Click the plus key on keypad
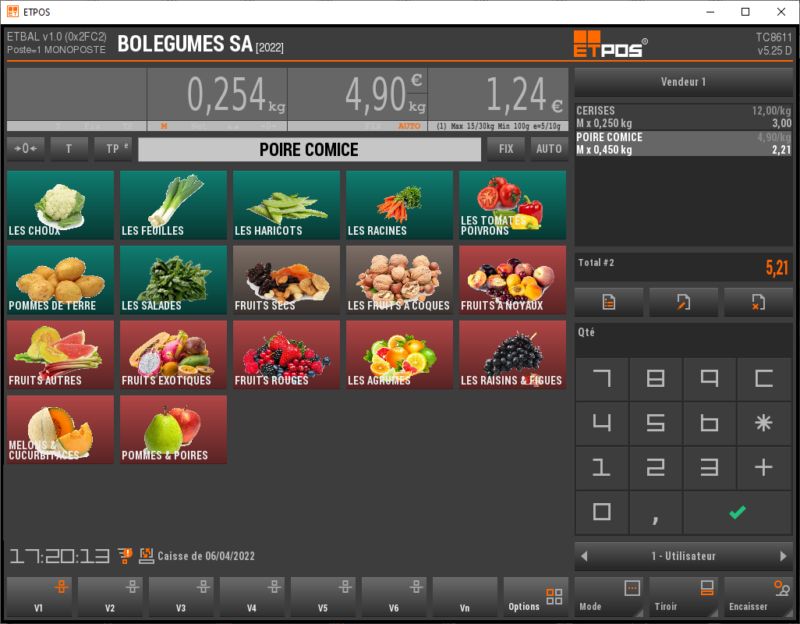 pyautogui.click(x=763, y=467)
